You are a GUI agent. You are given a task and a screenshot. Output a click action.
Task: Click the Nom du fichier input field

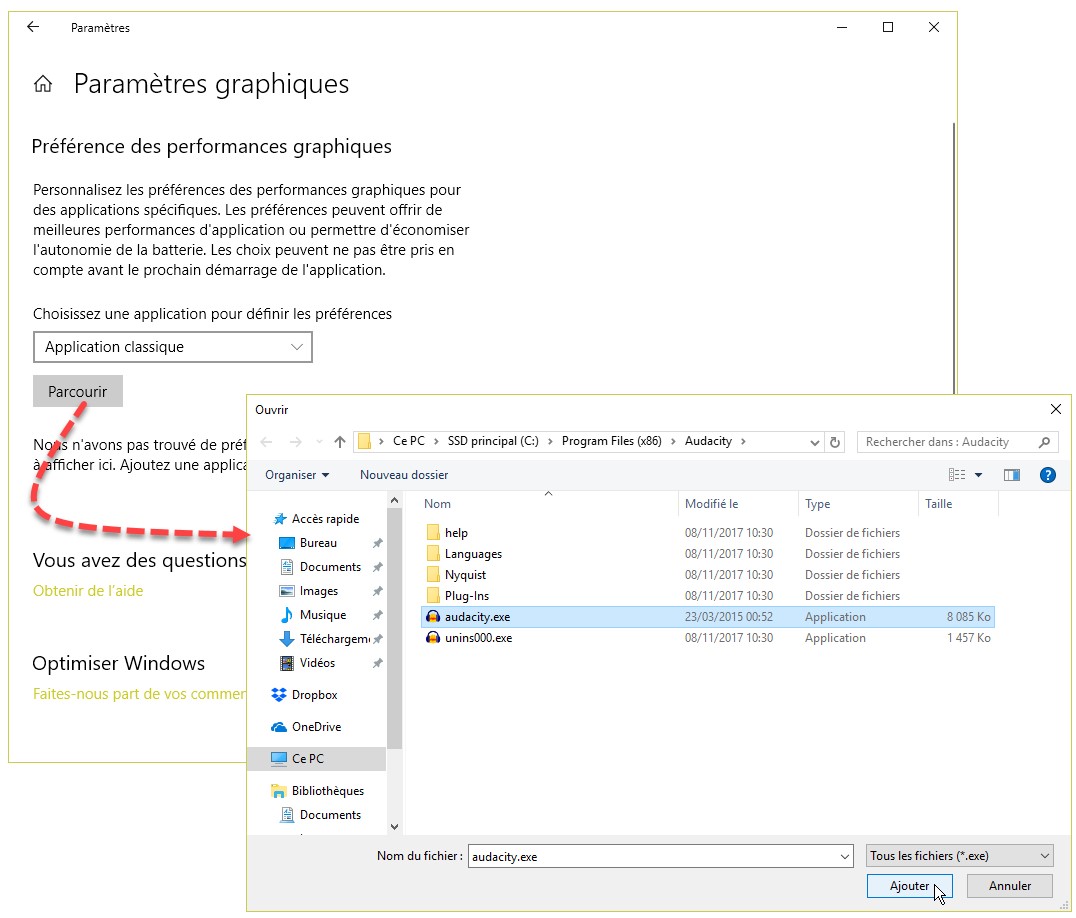pyautogui.click(x=652, y=857)
